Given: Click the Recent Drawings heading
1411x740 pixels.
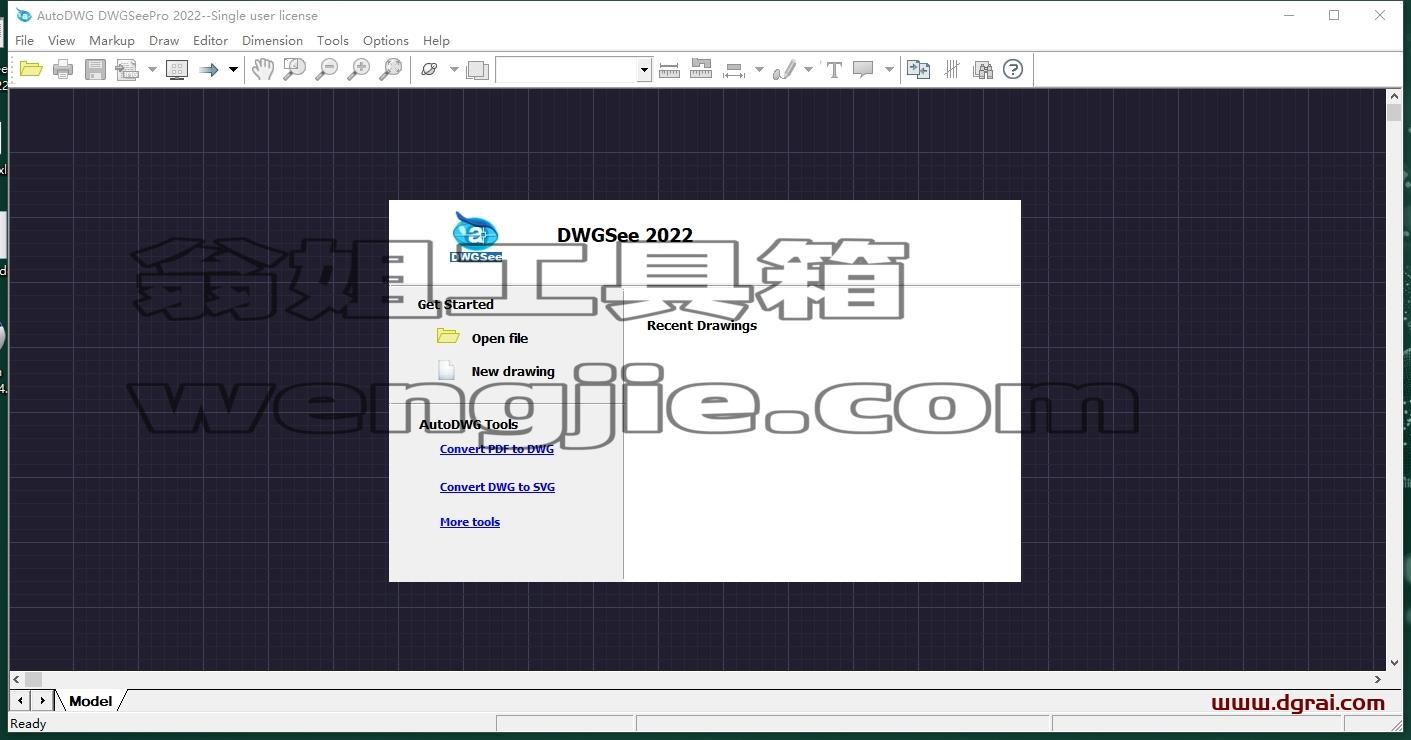Looking at the screenshot, I should tap(702, 325).
